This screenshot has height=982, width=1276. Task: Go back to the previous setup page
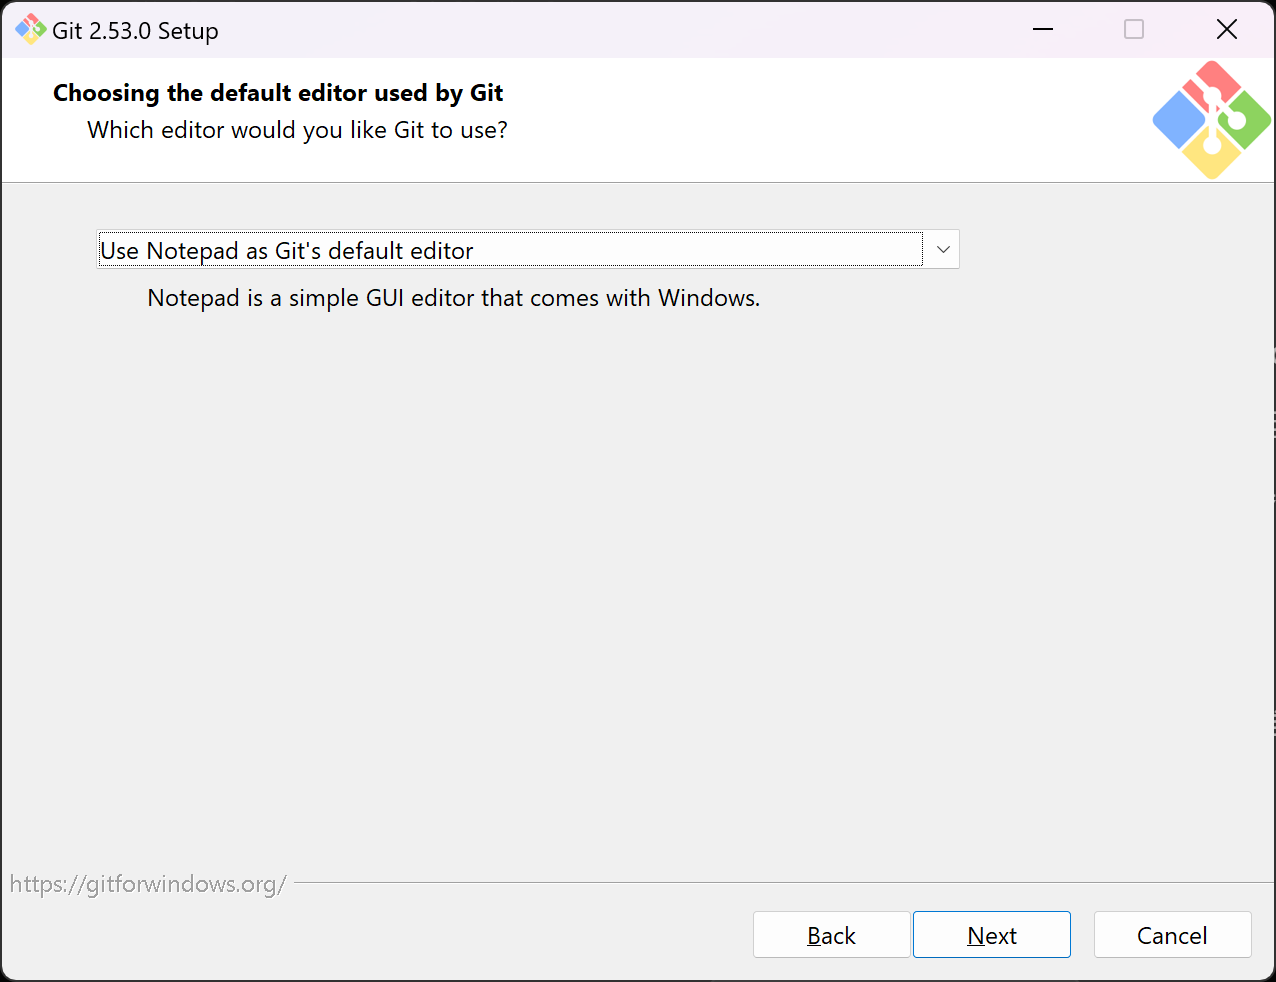pos(831,935)
